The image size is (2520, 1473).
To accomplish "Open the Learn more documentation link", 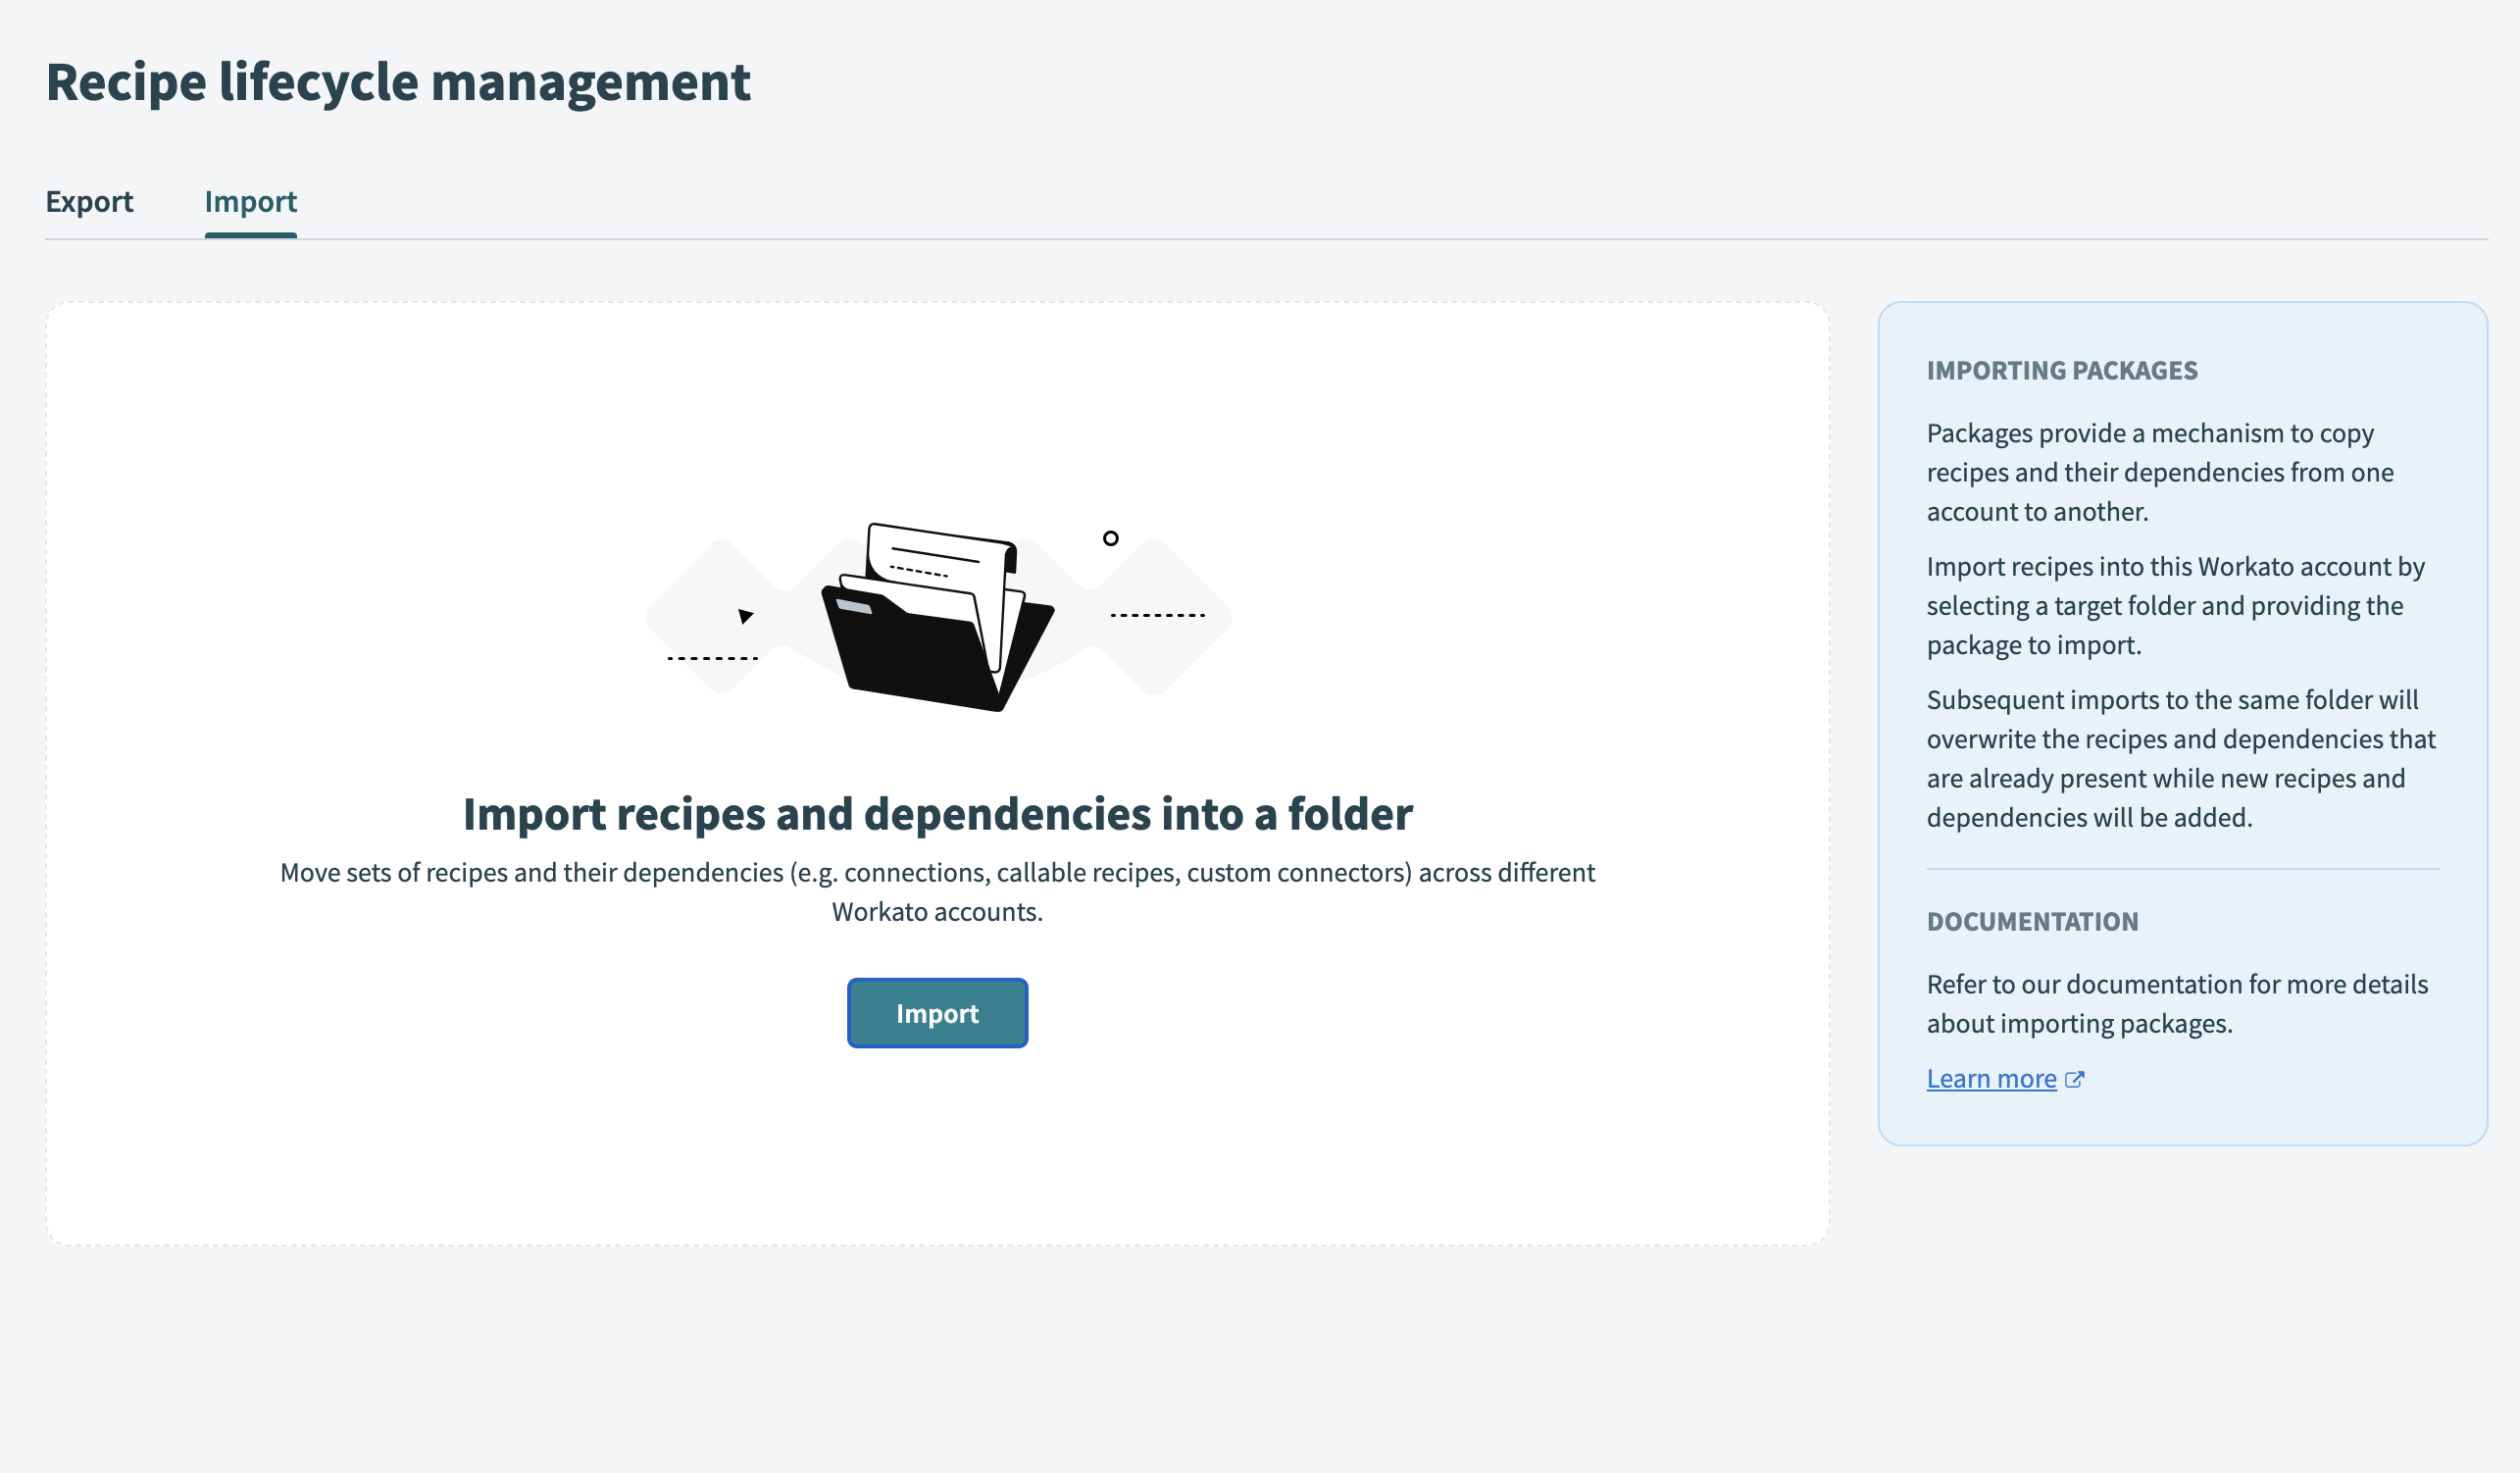I will click(1991, 1079).
